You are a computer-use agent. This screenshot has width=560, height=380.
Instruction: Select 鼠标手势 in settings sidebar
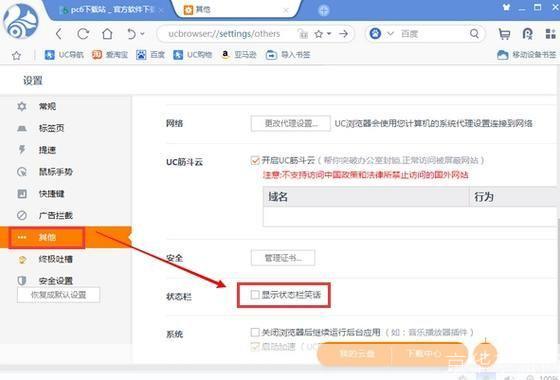[x=66, y=172]
